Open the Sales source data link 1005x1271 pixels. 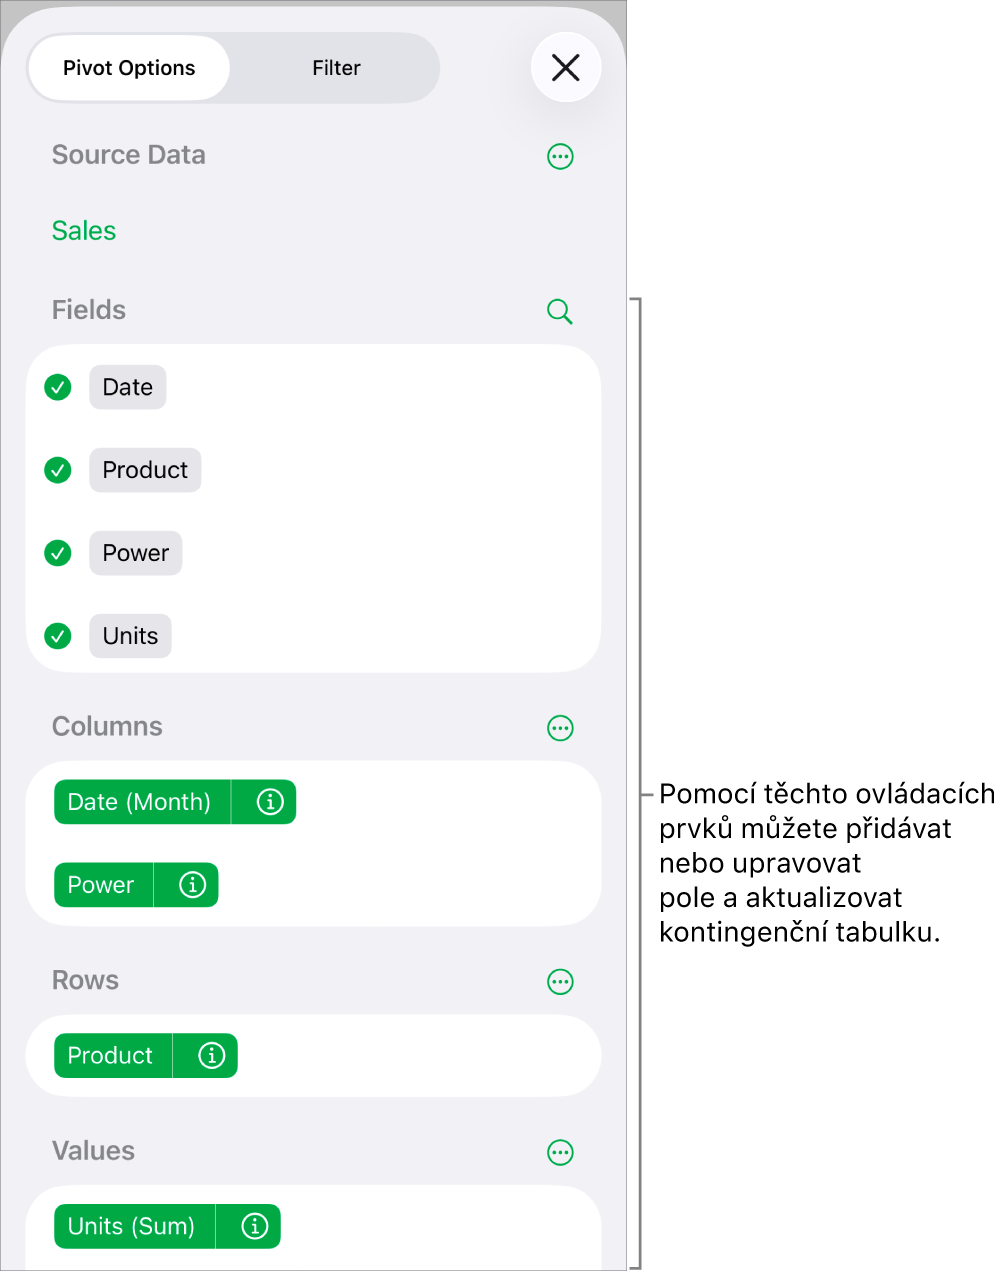[84, 231]
